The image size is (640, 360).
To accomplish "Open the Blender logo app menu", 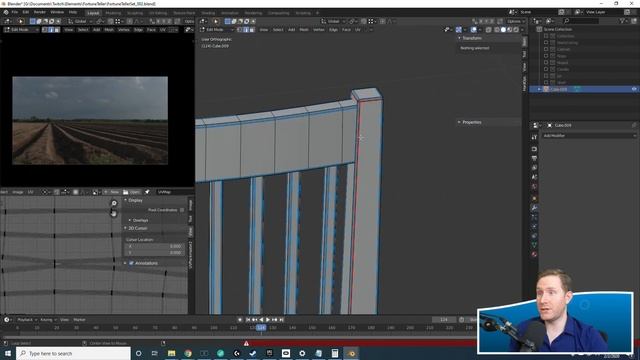I will pos(6,12).
